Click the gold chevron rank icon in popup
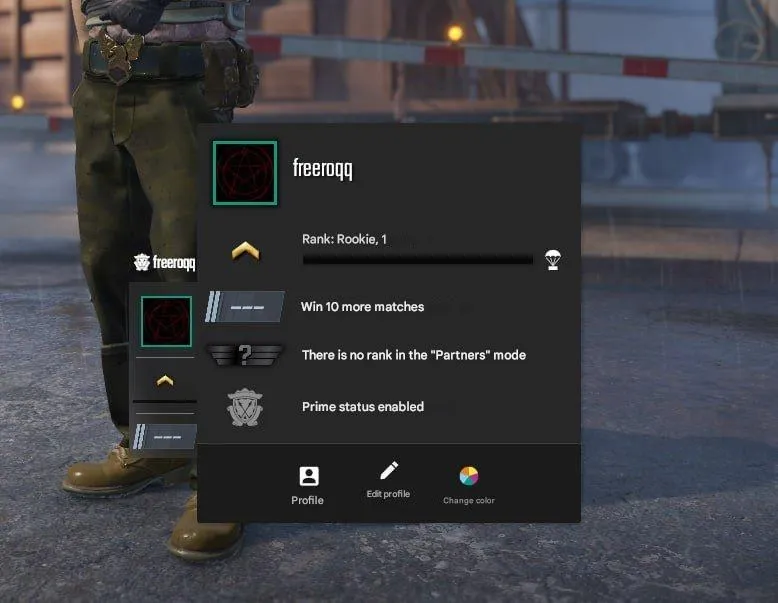 coord(245,251)
